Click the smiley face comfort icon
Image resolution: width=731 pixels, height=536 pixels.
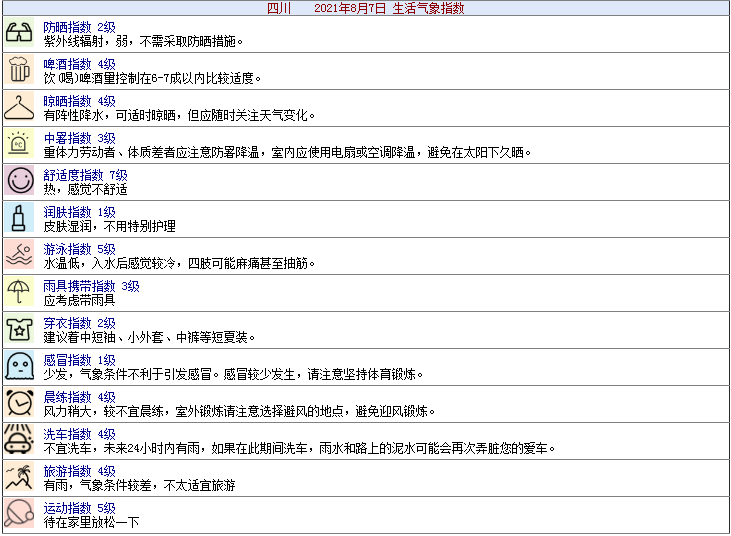tap(20, 181)
